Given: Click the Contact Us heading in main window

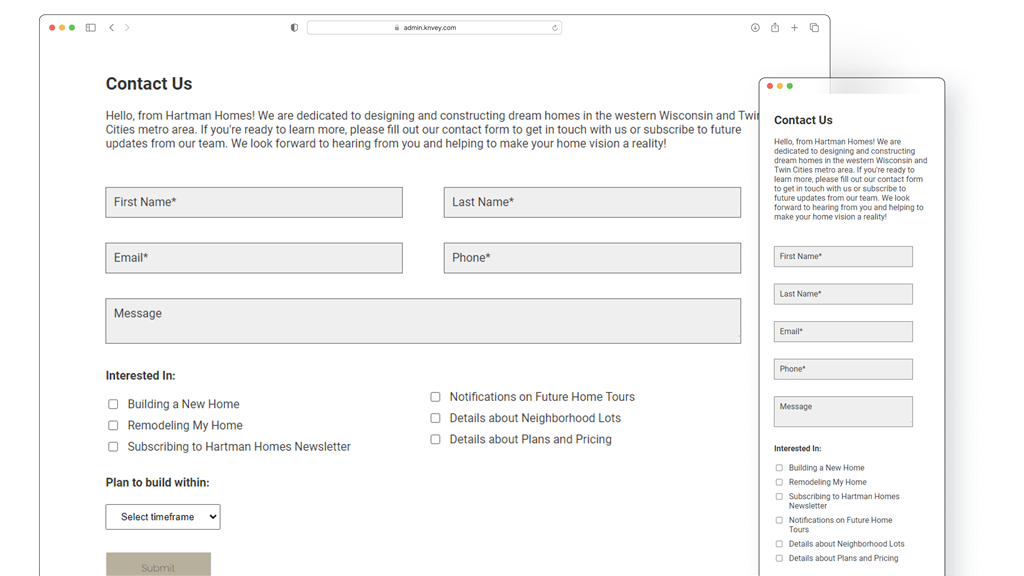Looking at the screenshot, I should point(149,84).
